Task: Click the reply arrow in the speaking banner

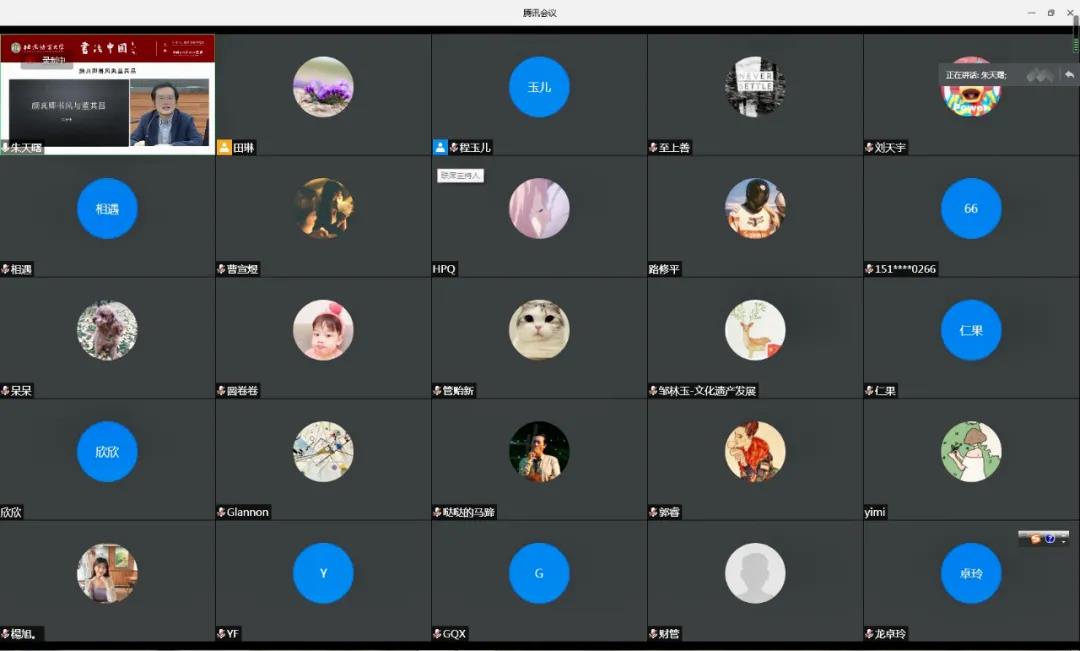Action: (1069, 75)
